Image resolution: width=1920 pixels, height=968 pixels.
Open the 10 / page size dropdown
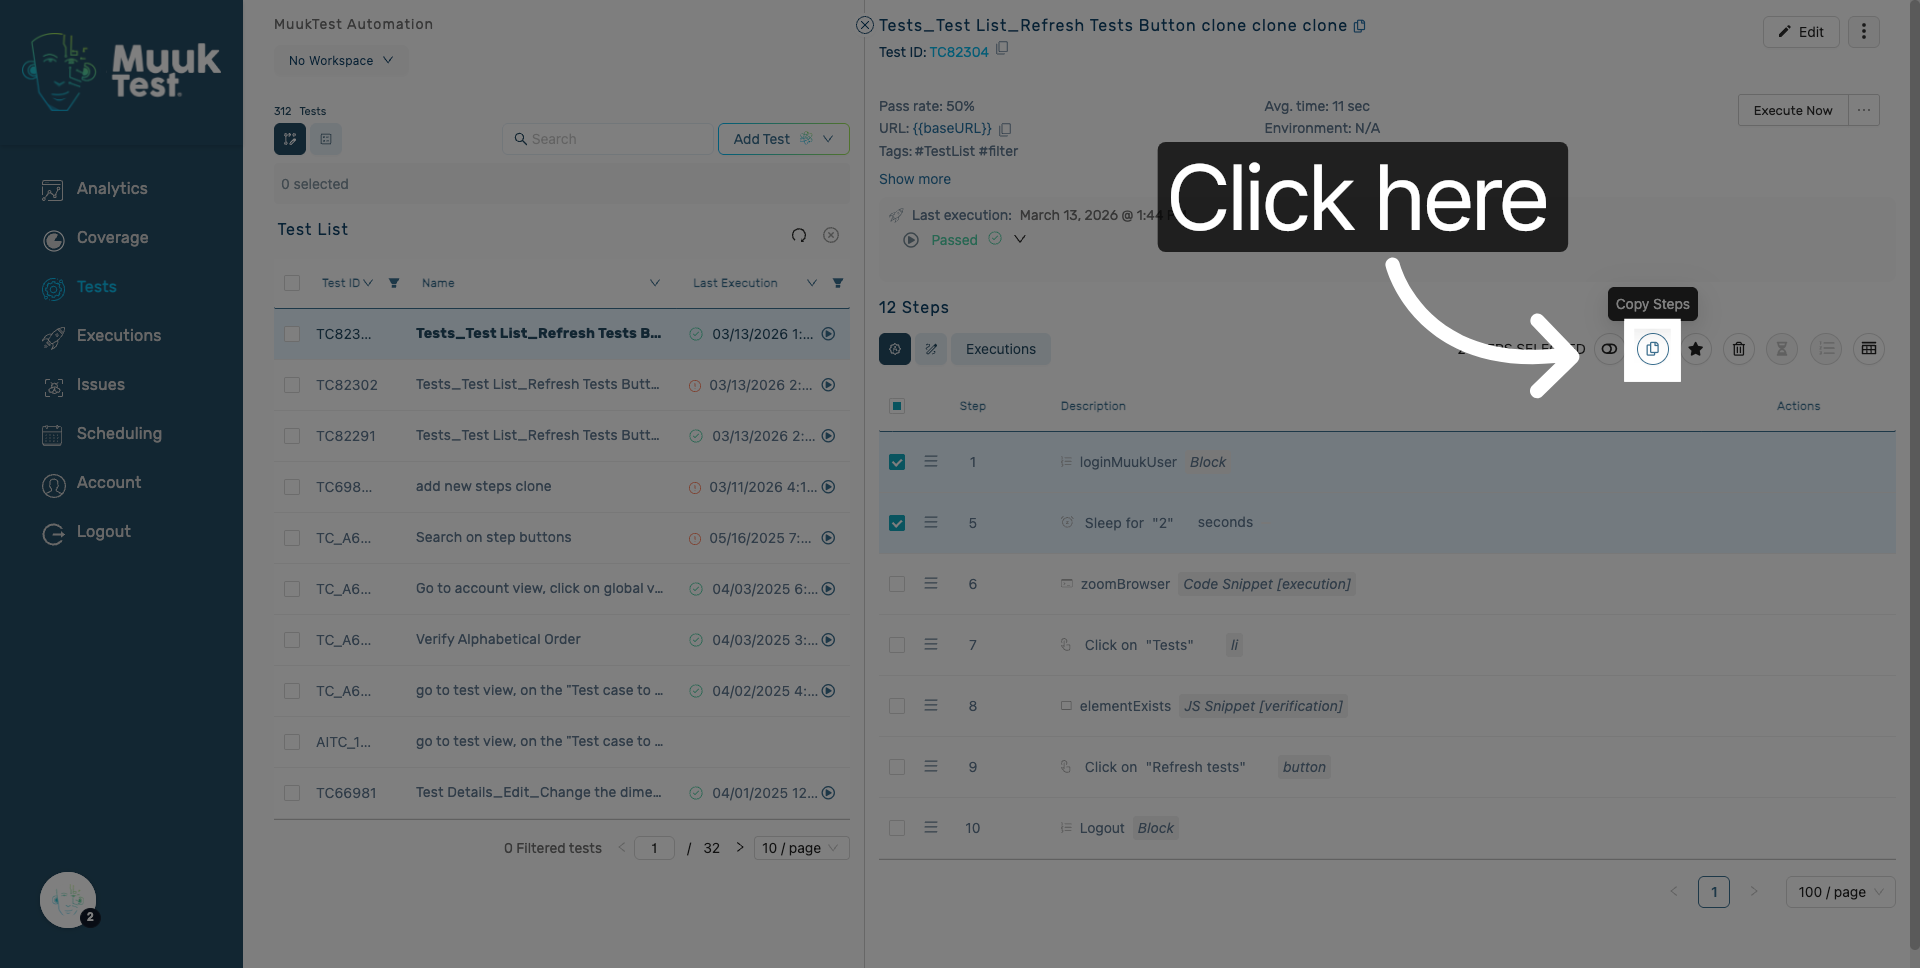pos(801,848)
